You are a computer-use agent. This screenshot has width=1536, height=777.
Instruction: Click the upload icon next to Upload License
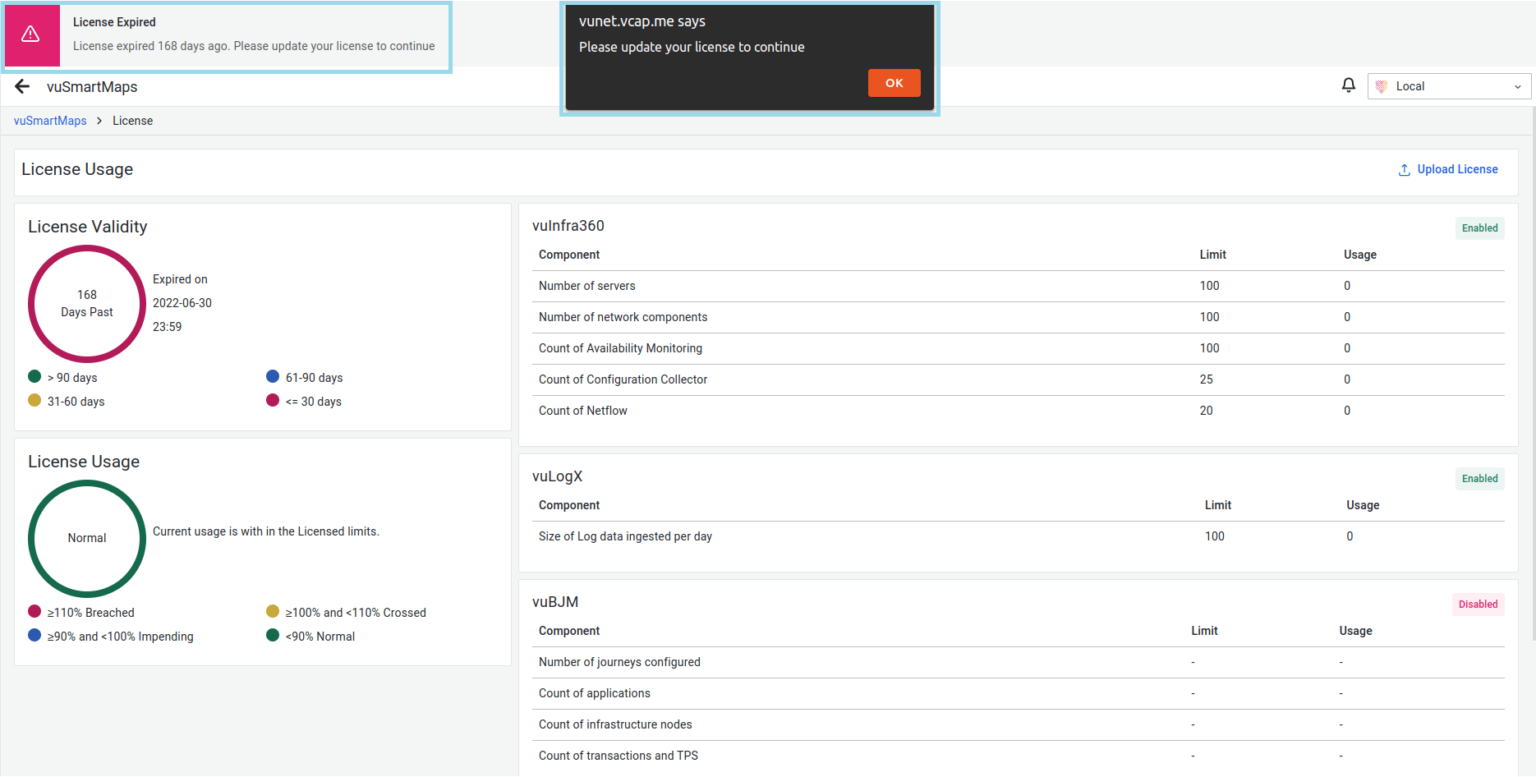pyautogui.click(x=1404, y=170)
